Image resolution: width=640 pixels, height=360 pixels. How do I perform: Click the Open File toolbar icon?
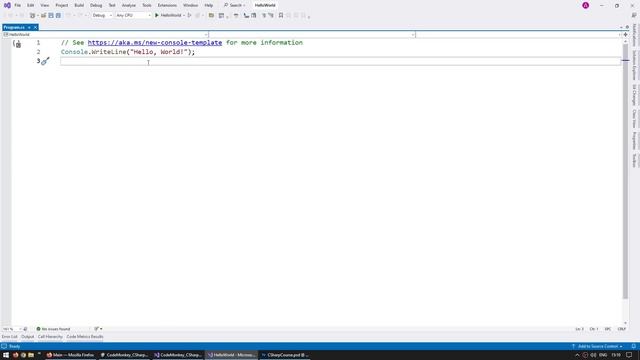coord(43,16)
